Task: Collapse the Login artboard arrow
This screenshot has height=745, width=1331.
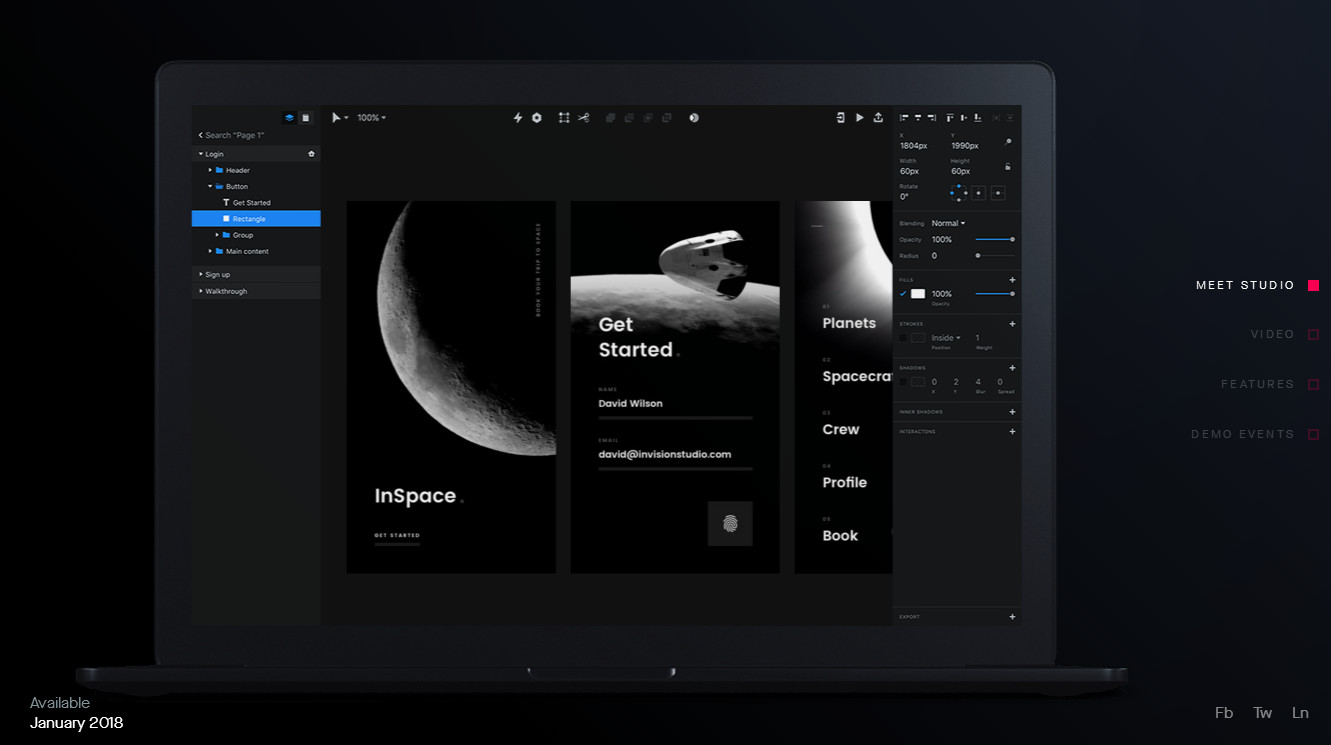Action: click(x=200, y=154)
